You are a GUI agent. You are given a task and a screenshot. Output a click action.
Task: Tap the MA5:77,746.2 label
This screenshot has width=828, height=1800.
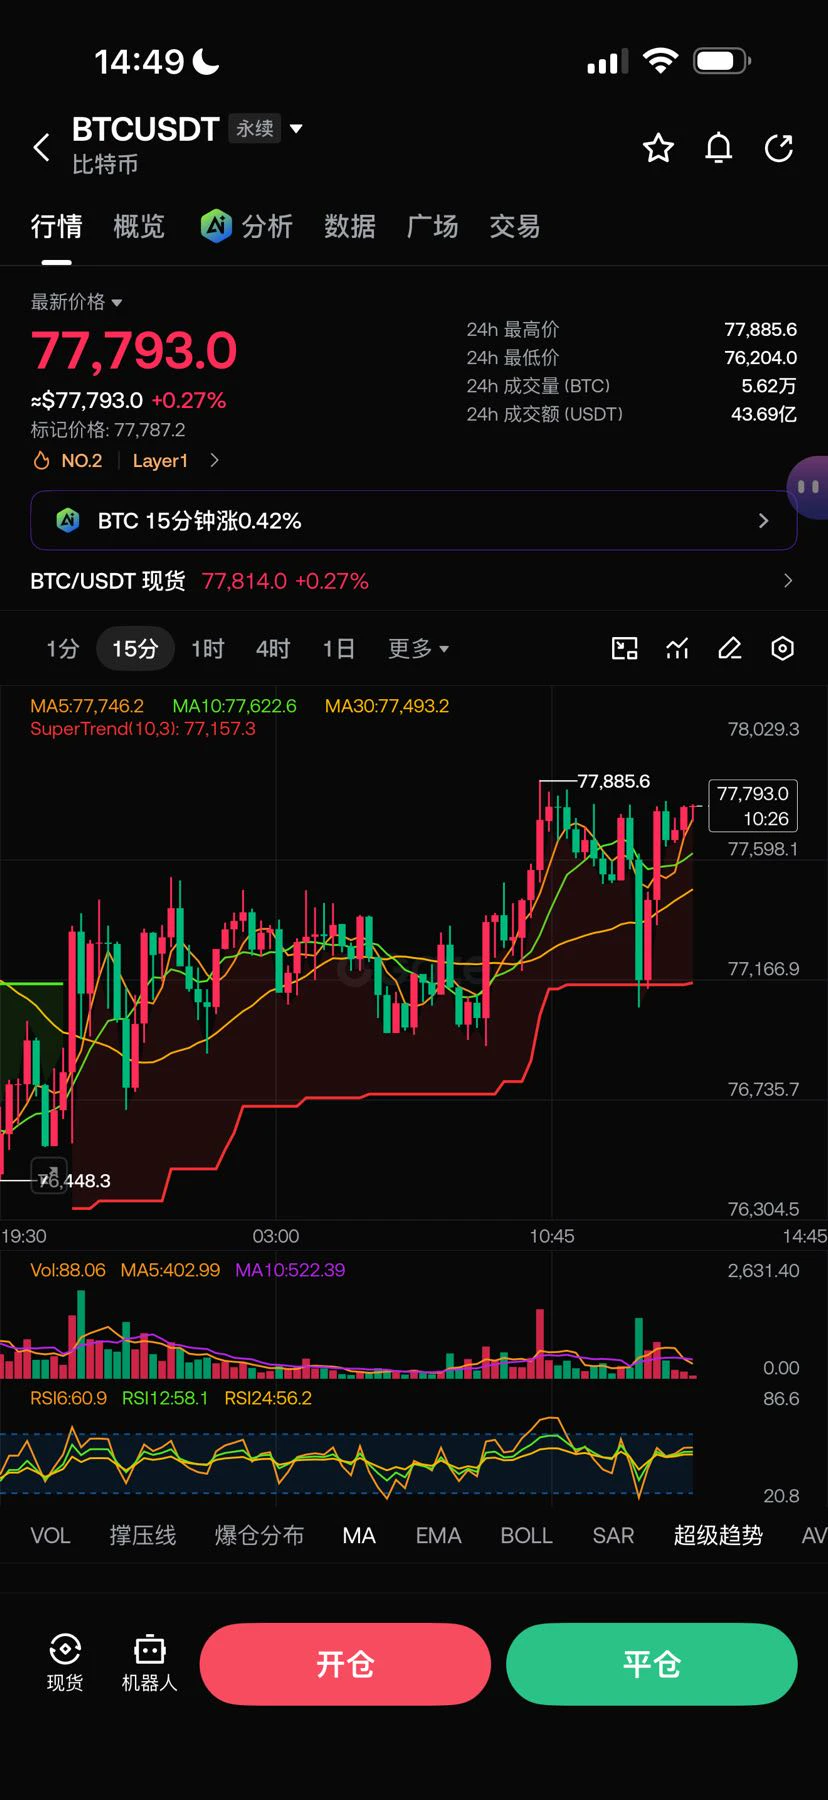87,706
